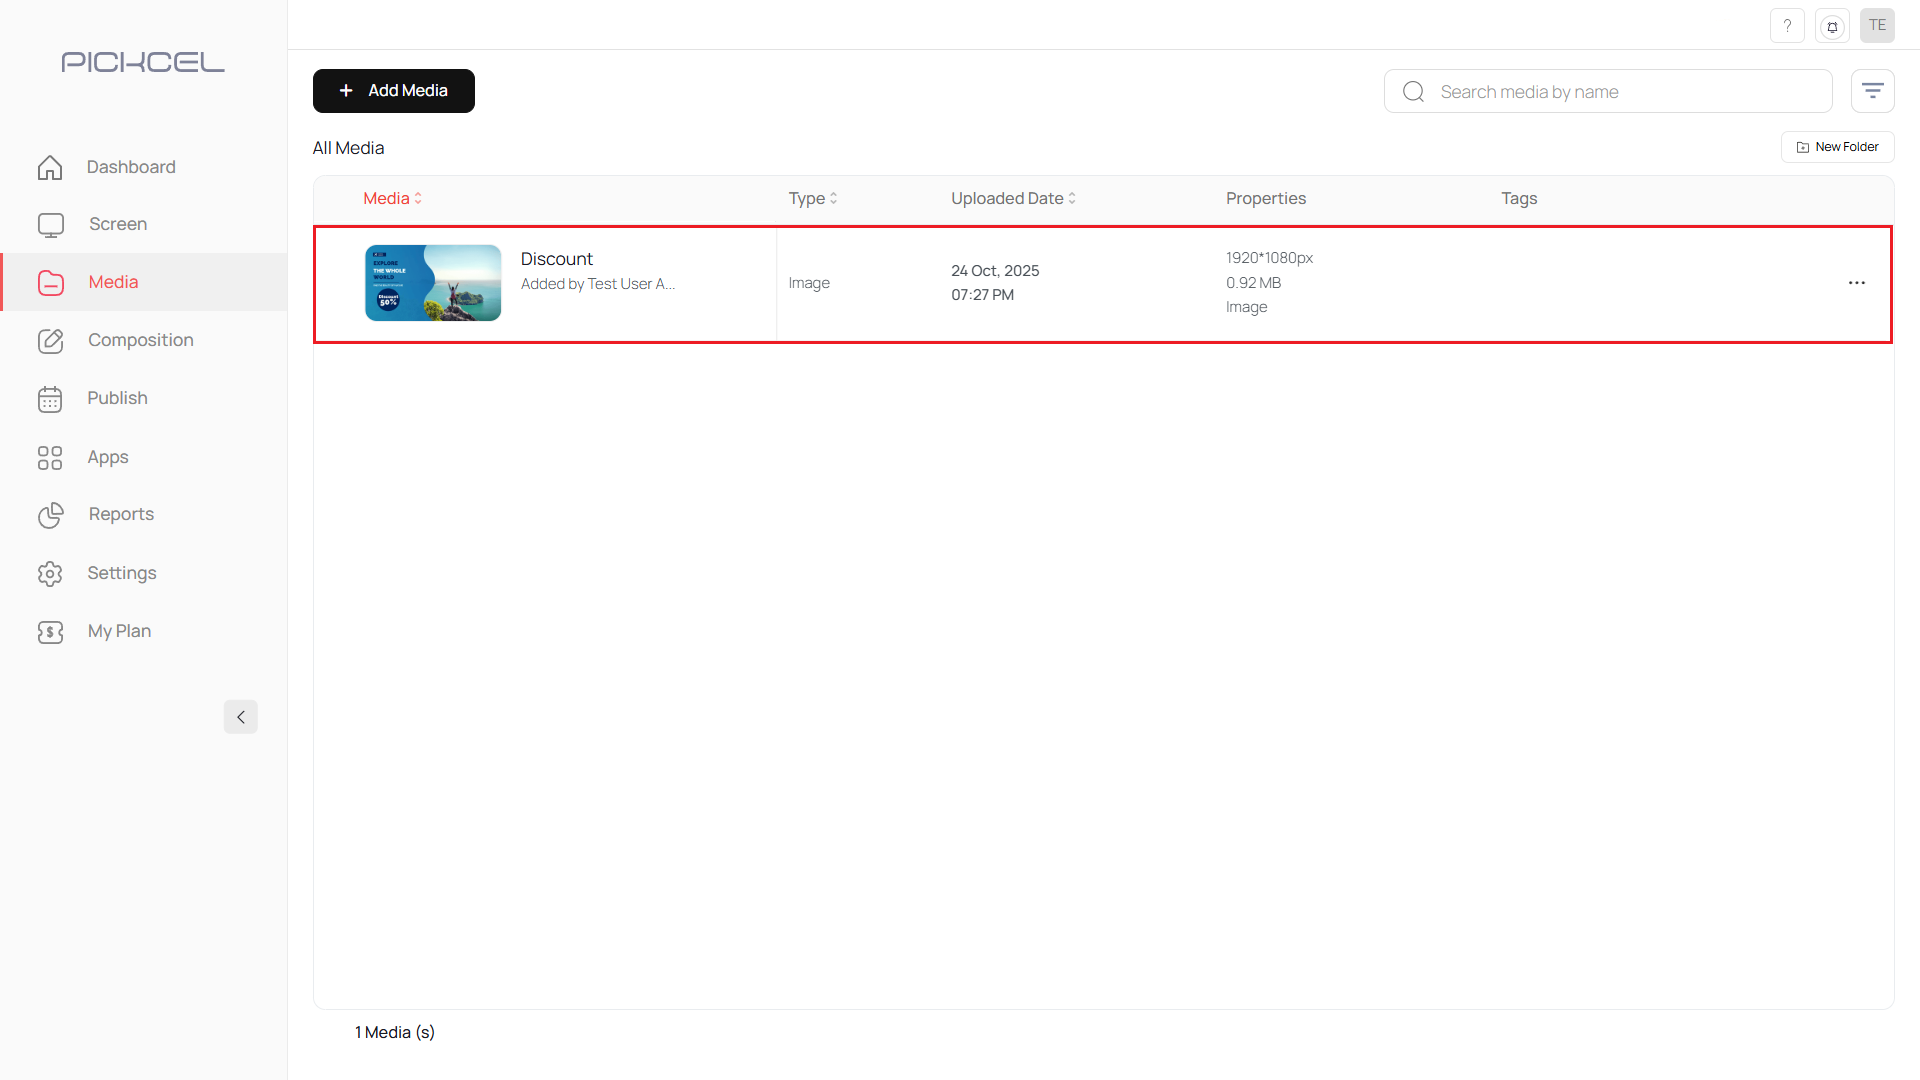Collapse the left navigation sidebar
The width and height of the screenshot is (1920, 1080).
(240, 717)
